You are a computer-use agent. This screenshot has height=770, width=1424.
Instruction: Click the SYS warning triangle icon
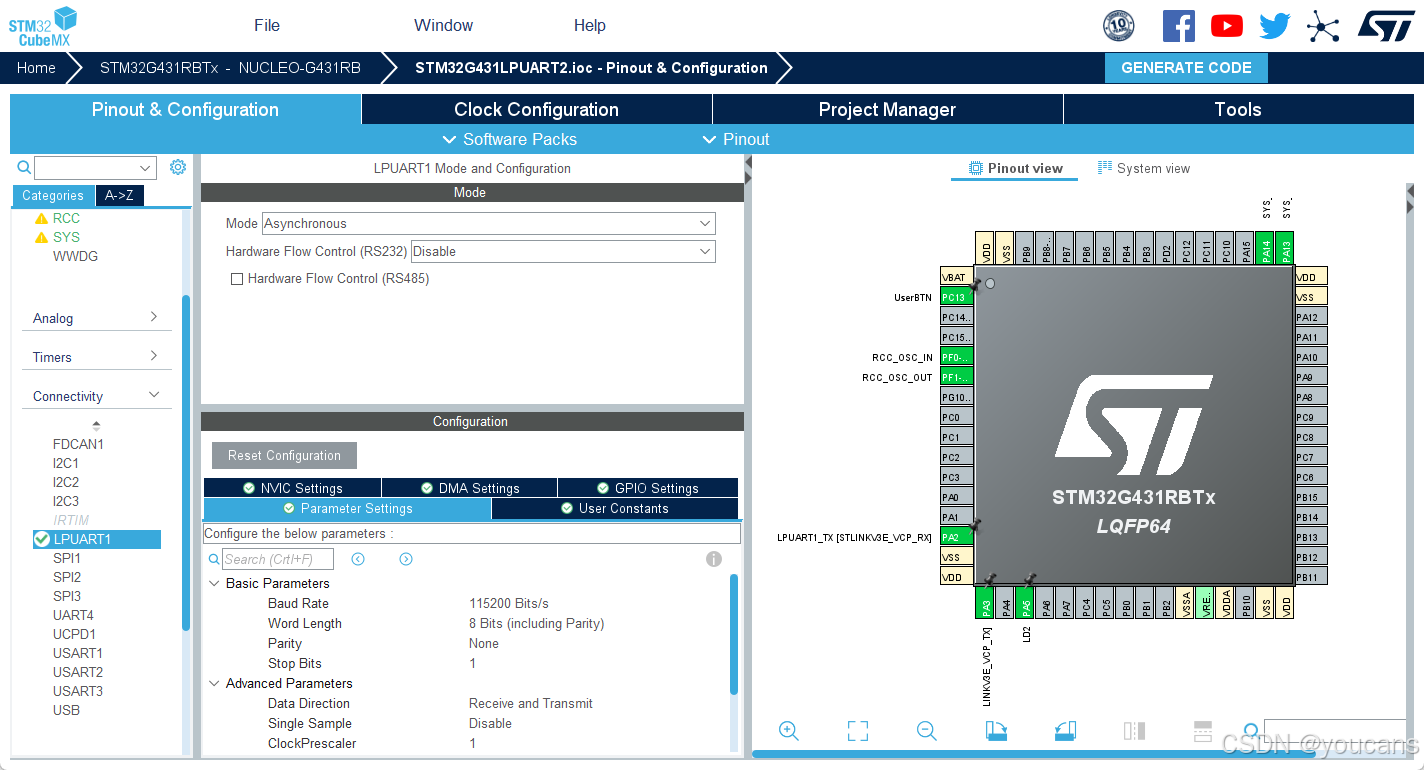point(41,237)
